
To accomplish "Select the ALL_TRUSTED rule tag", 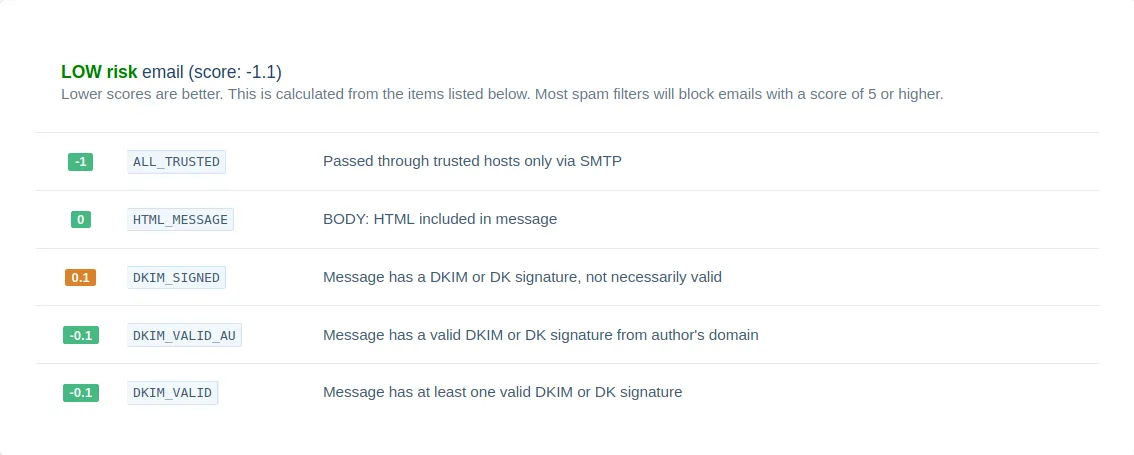I will [x=176, y=162].
